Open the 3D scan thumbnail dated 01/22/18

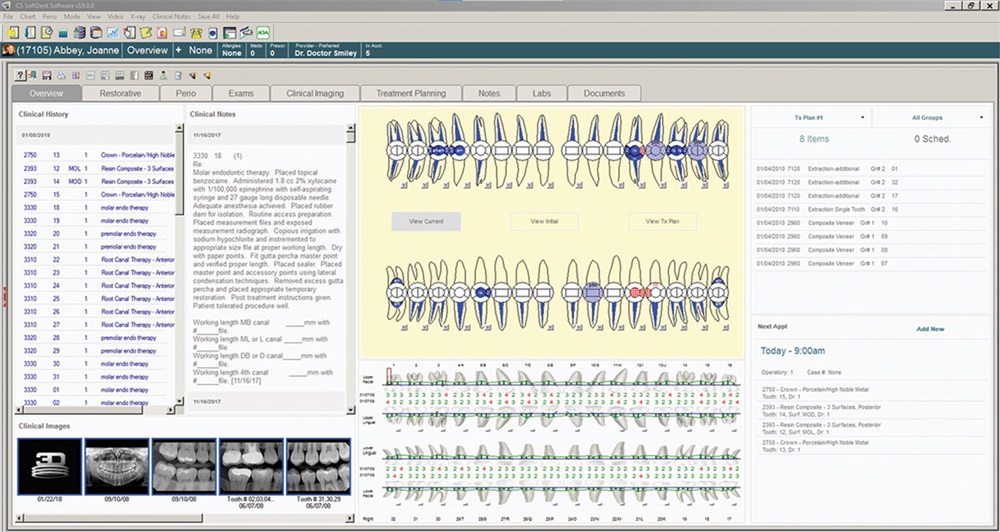[50, 466]
